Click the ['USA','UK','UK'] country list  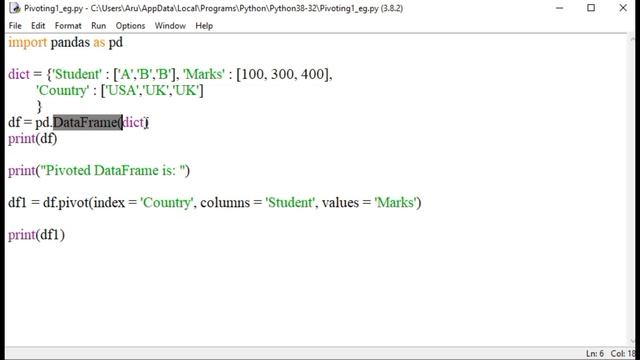pos(152,91)
